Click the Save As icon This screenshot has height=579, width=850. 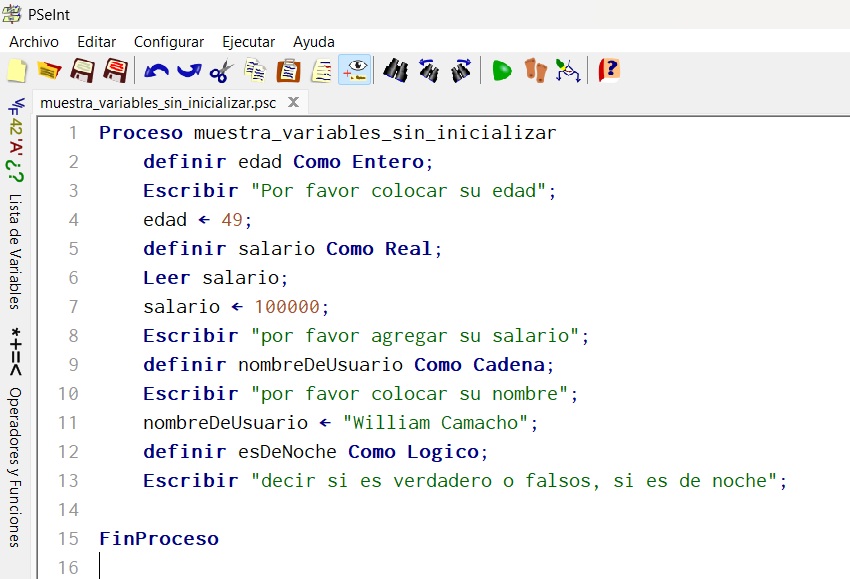[115, 71]
